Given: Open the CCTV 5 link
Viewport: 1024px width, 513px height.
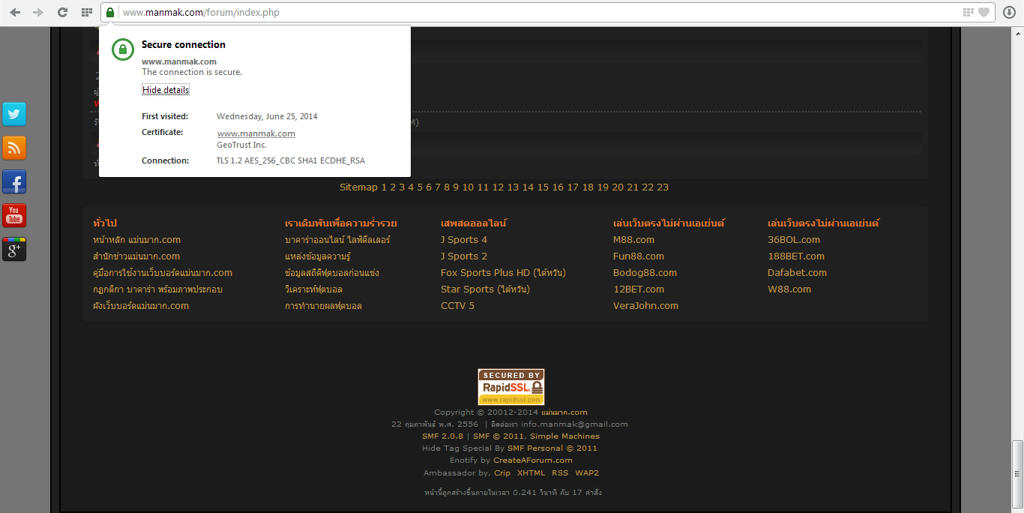Looking at the screenshot, I should click(x=458, y=305).
